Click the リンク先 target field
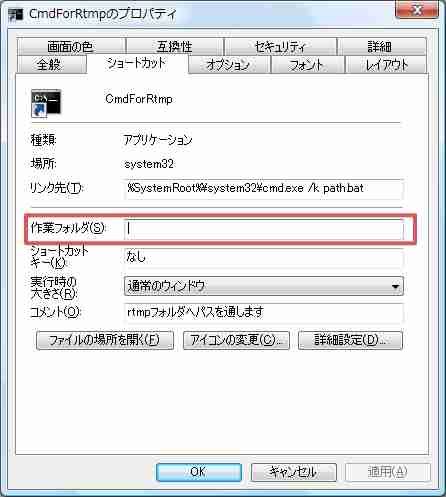This screenshot has height=497, width=446. pyautogui.click(x=264, y=189)
